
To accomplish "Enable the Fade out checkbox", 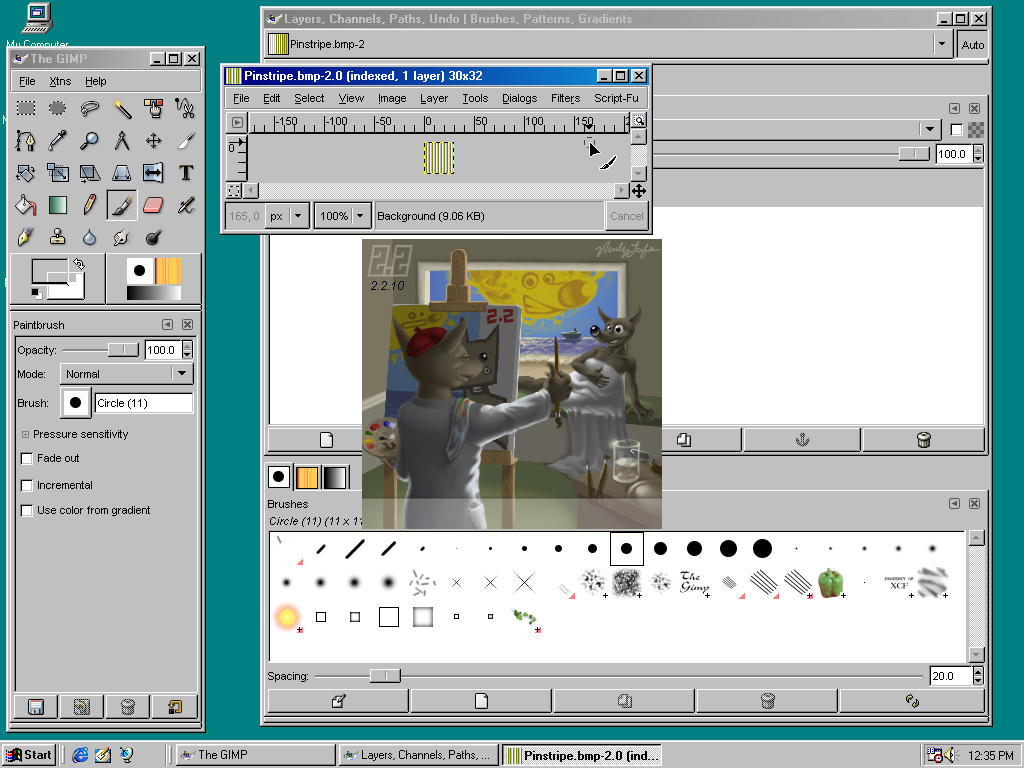I will [x=27, y=459].
